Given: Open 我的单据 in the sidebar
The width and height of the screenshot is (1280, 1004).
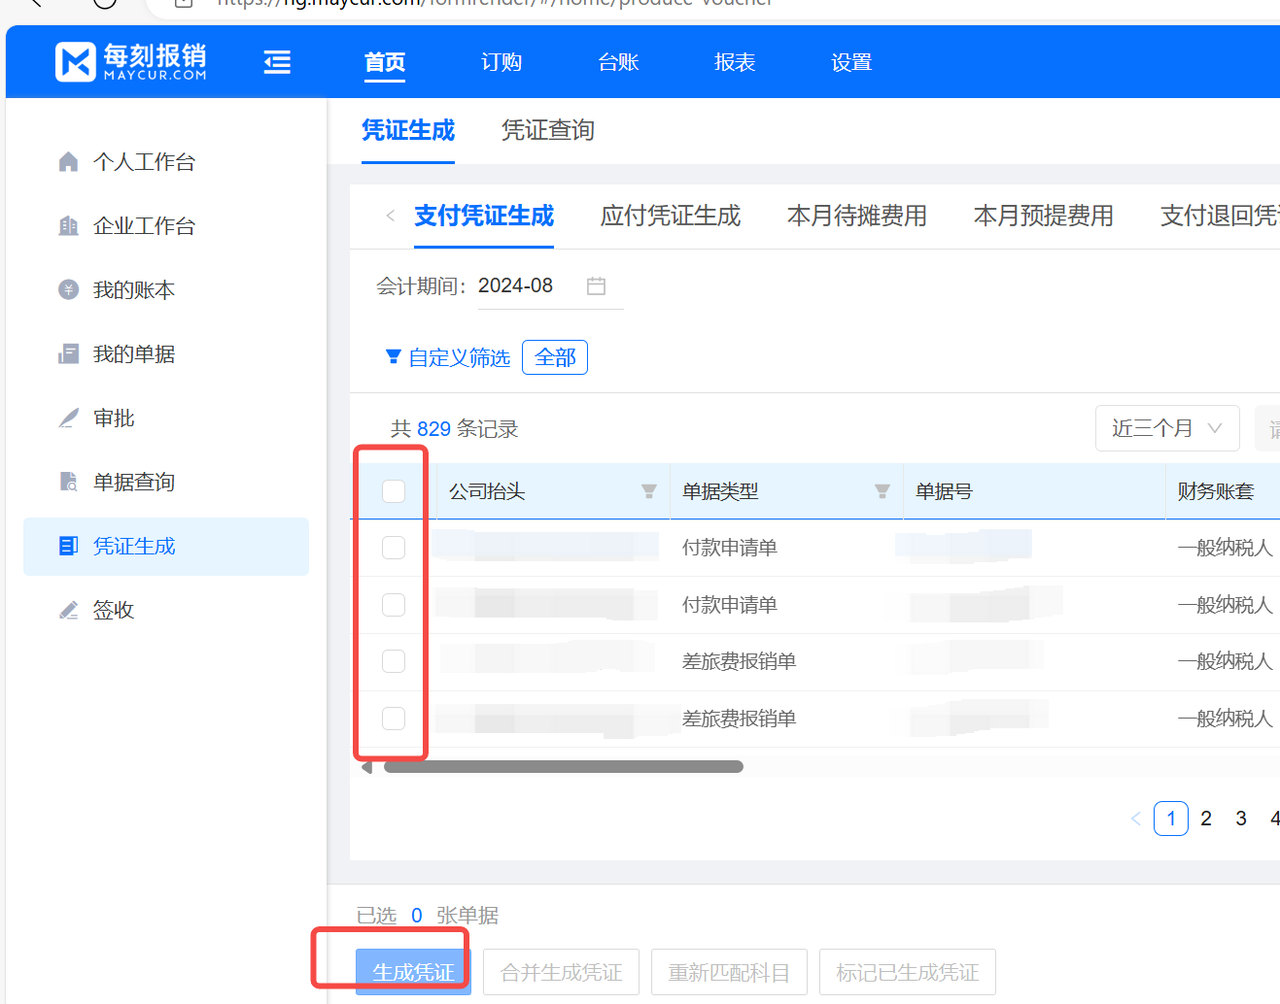Looking at the screenshot, I should [134, 354].
